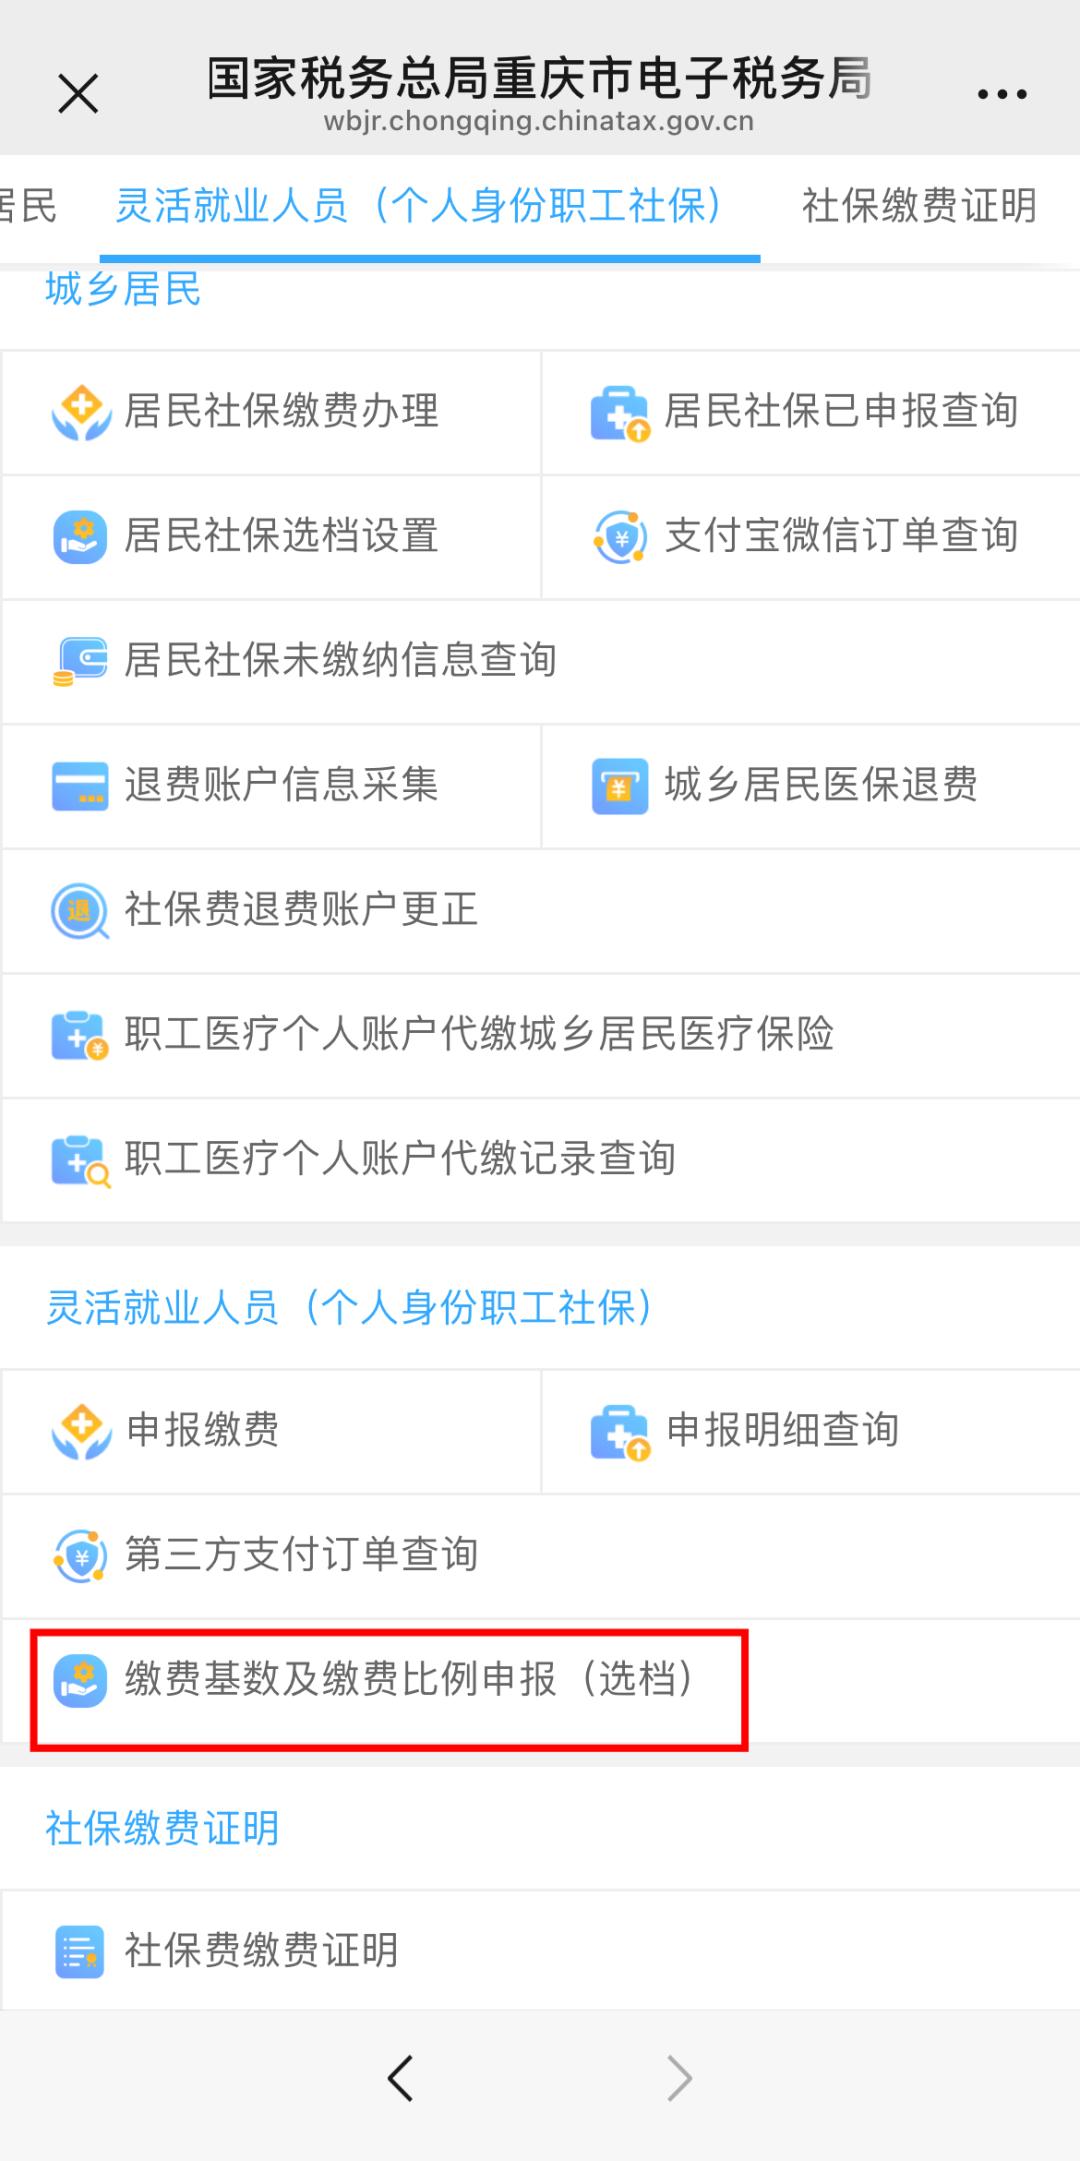The height and width of the screenshot is (2161, 1080).
Task: Close the web page with X
Action: pyautogui.click(x=78, y=94)
